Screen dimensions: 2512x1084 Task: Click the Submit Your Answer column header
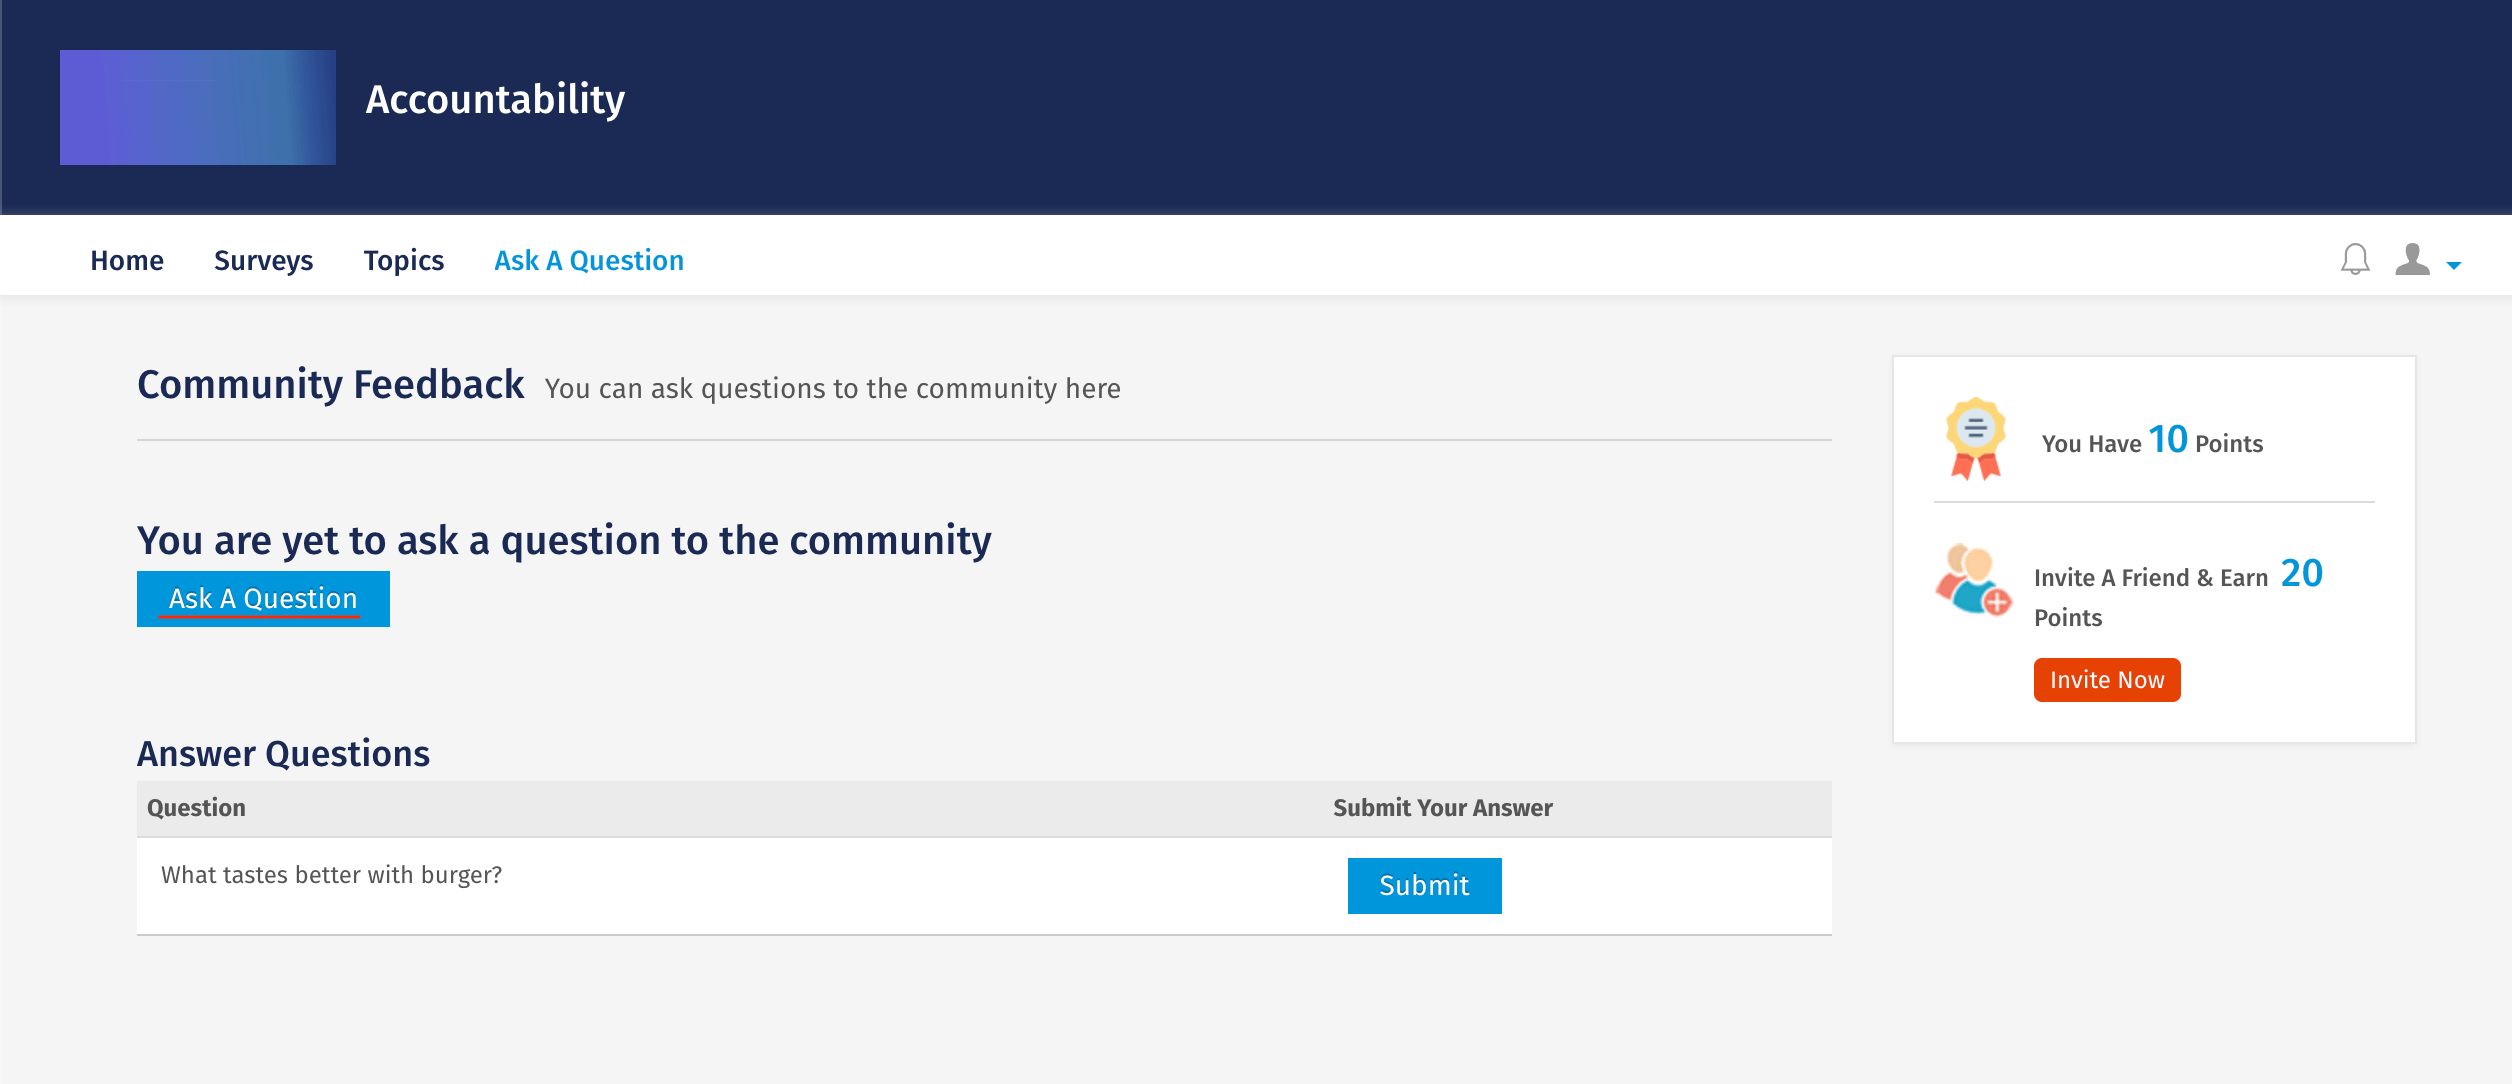point(1442,808)
